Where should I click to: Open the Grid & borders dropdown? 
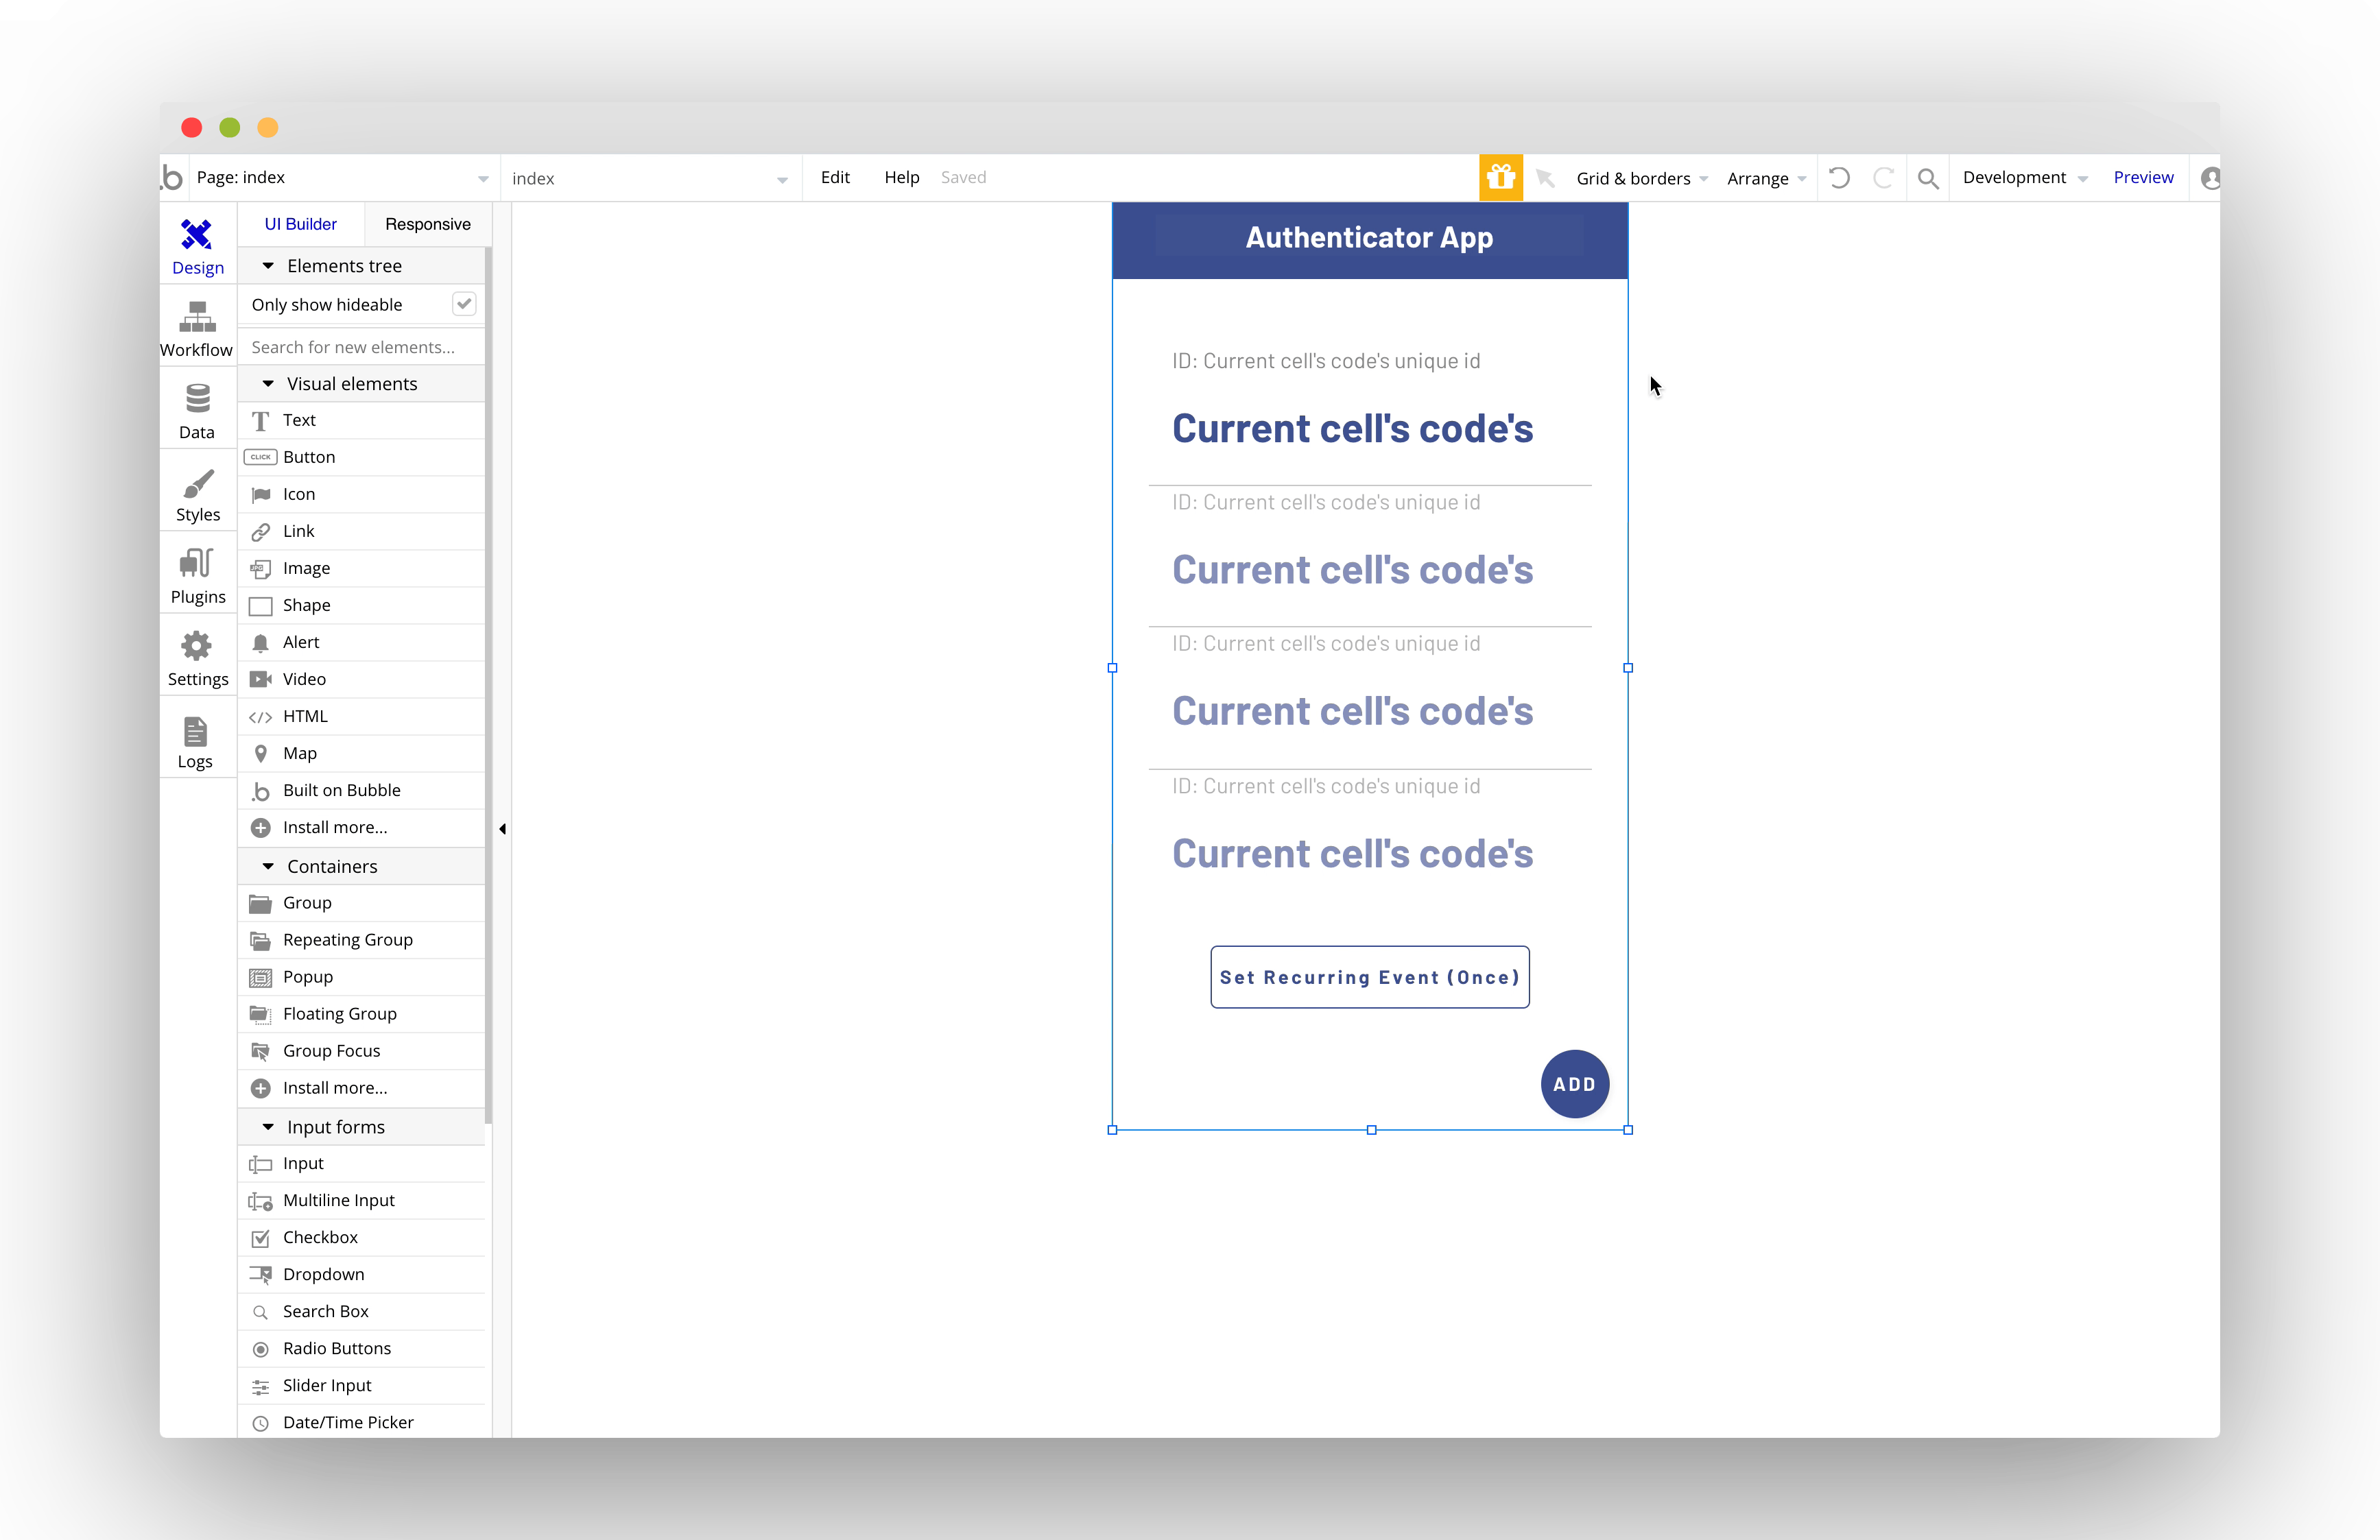coord(1642,179)
